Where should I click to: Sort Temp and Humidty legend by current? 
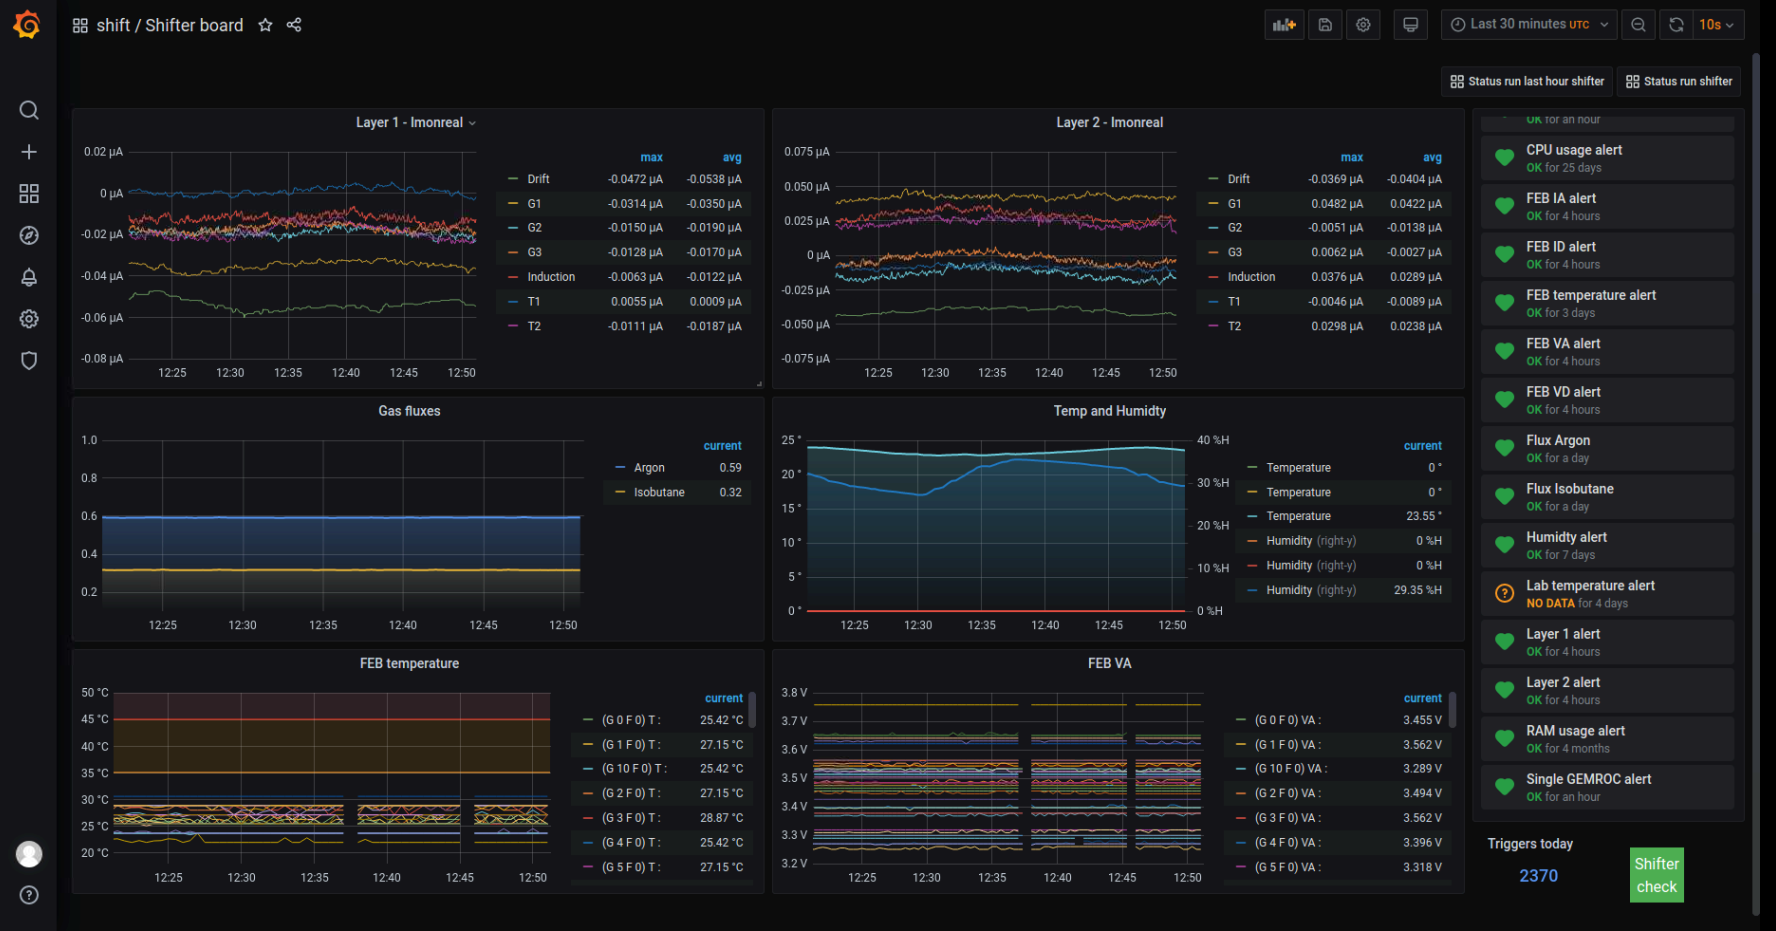pos(1422,446)
